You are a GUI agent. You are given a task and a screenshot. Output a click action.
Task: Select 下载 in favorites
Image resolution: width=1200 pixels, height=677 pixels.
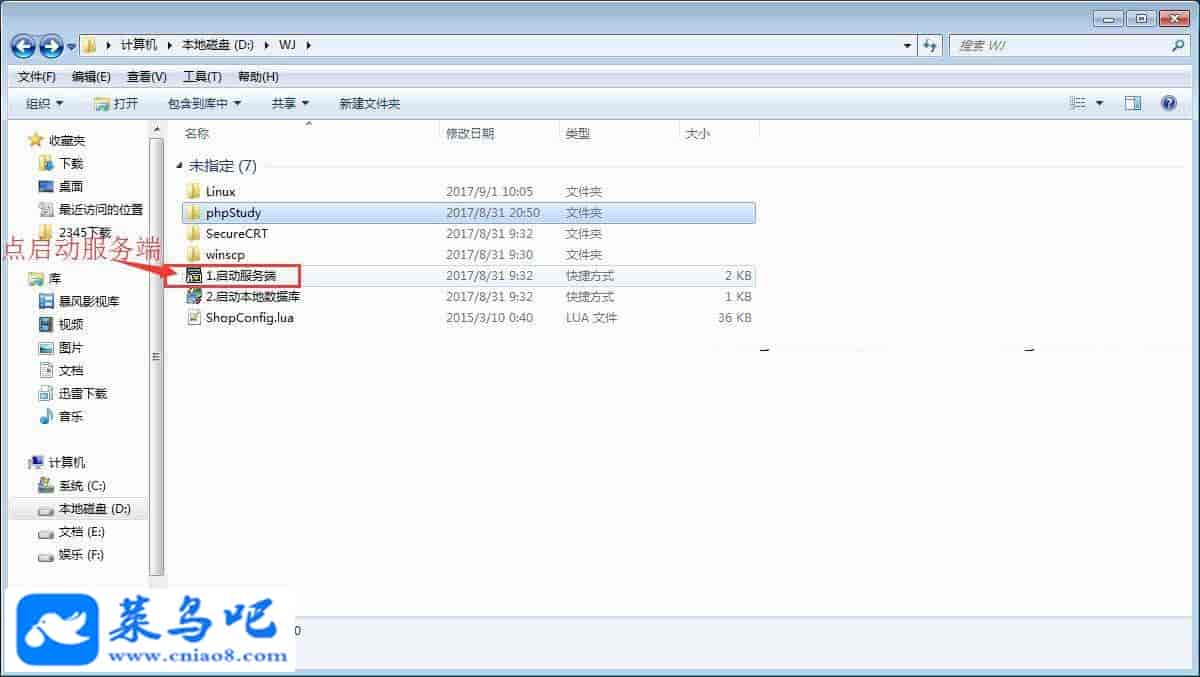[61, 164]
